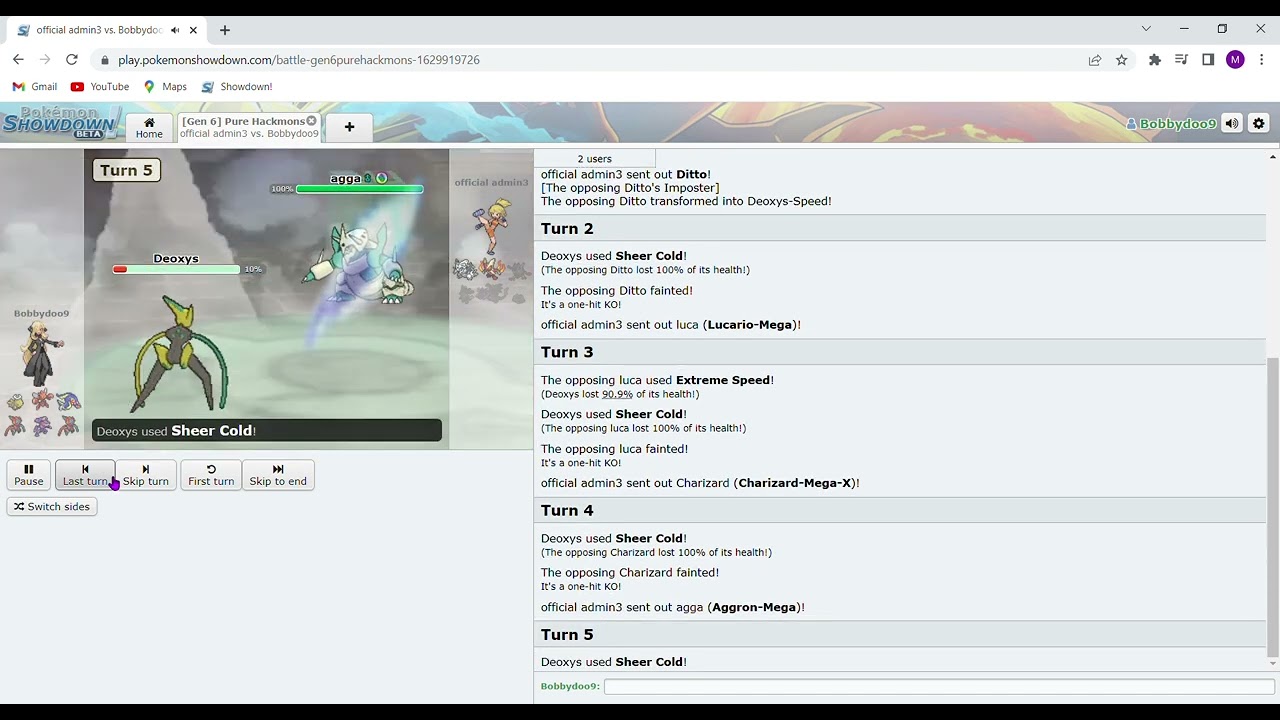
Task: Open the Showdown Home tab
Action: [x=149, y=127]
